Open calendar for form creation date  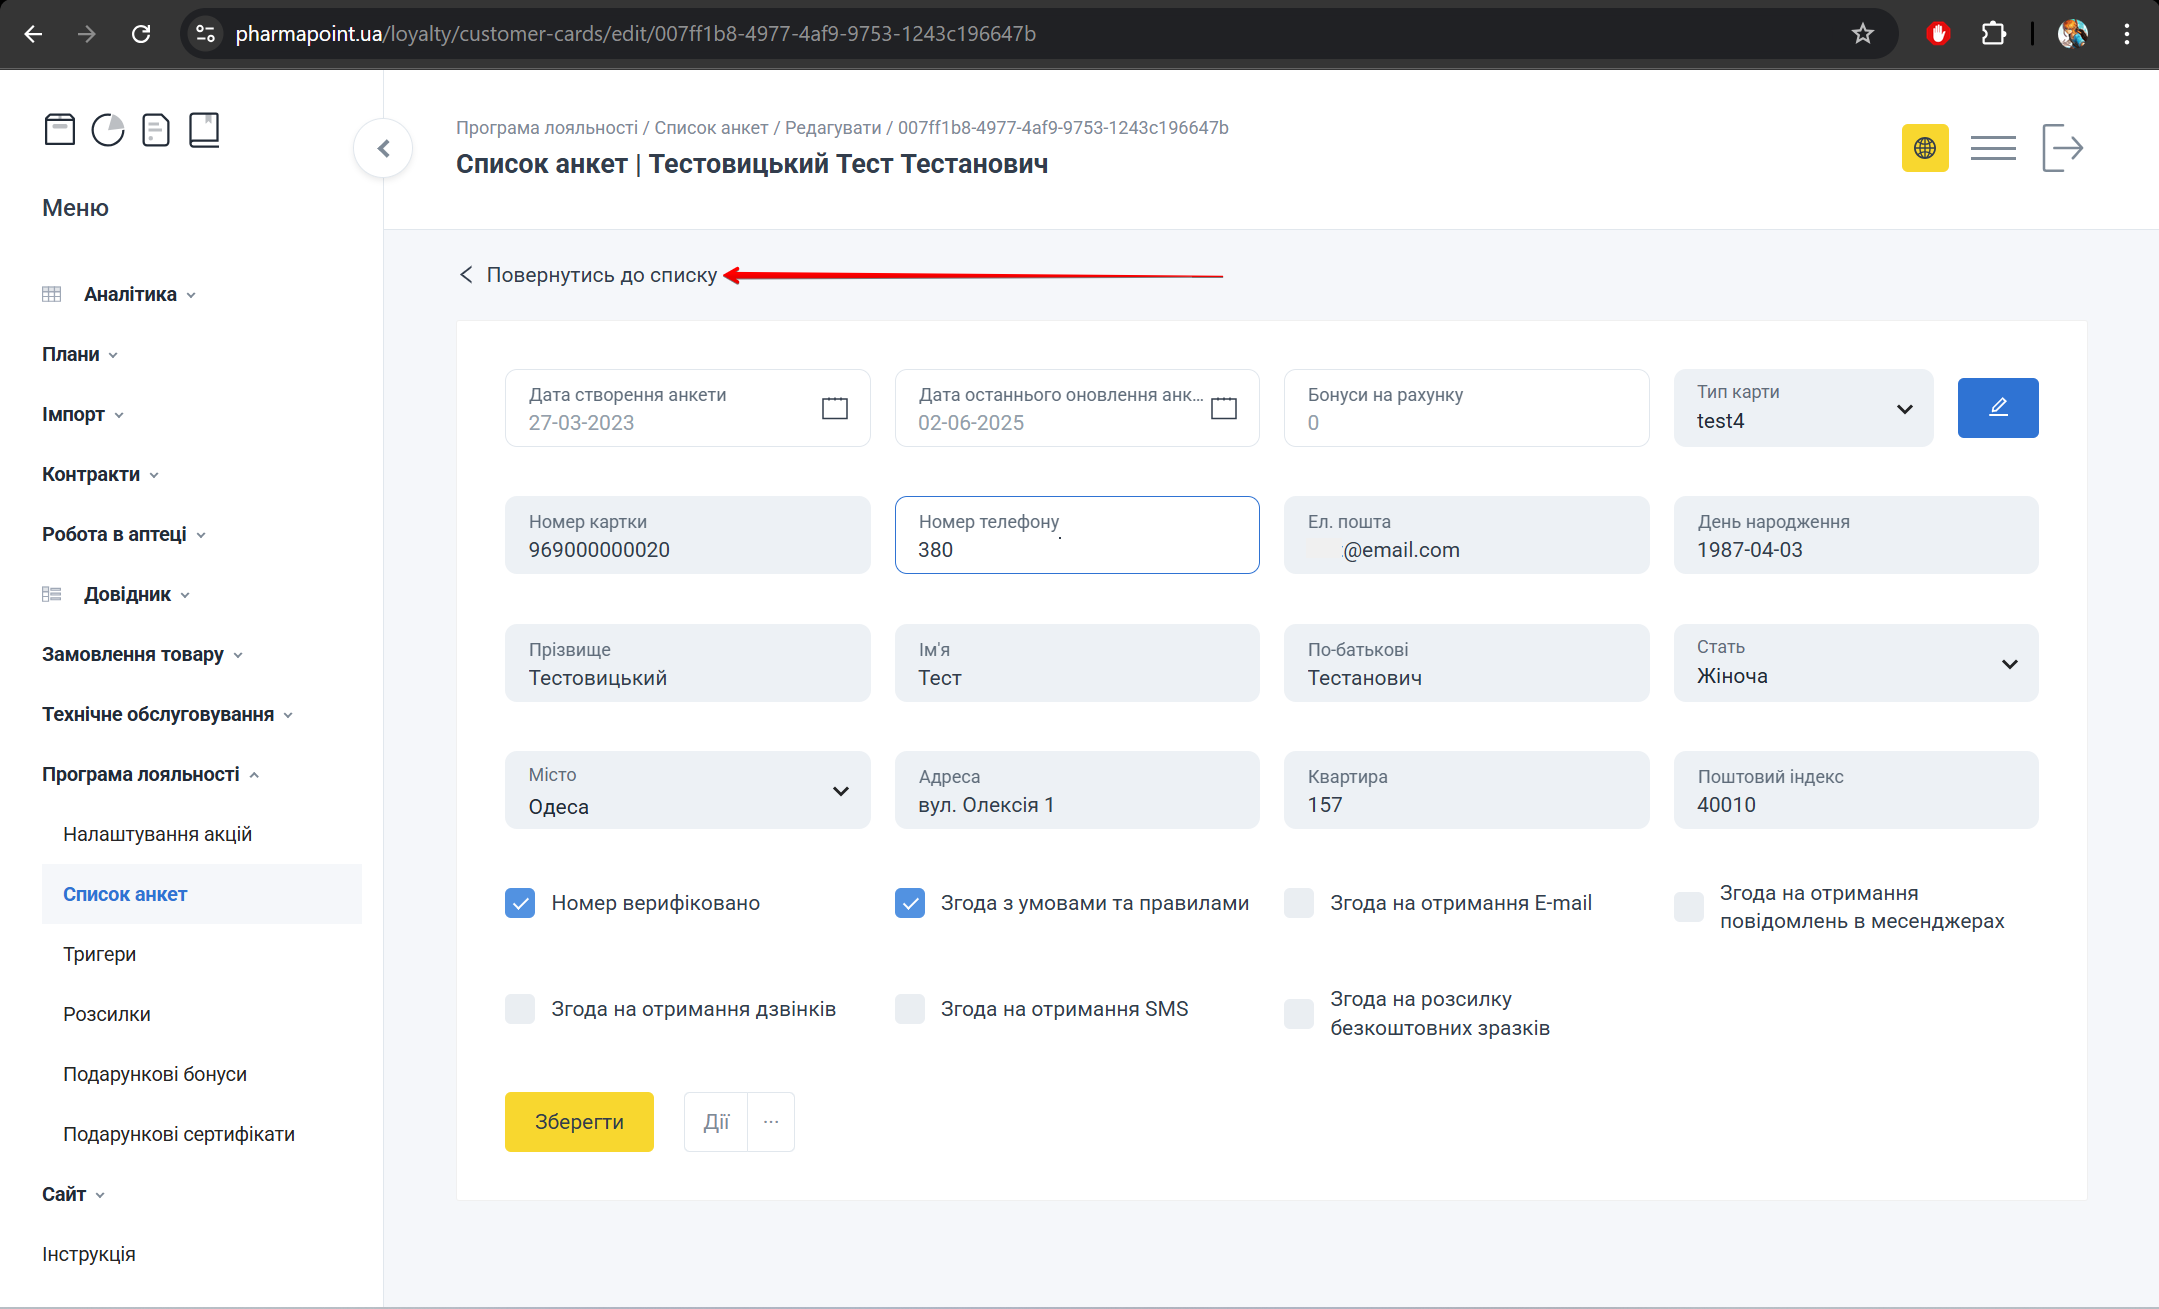[834, 408]
